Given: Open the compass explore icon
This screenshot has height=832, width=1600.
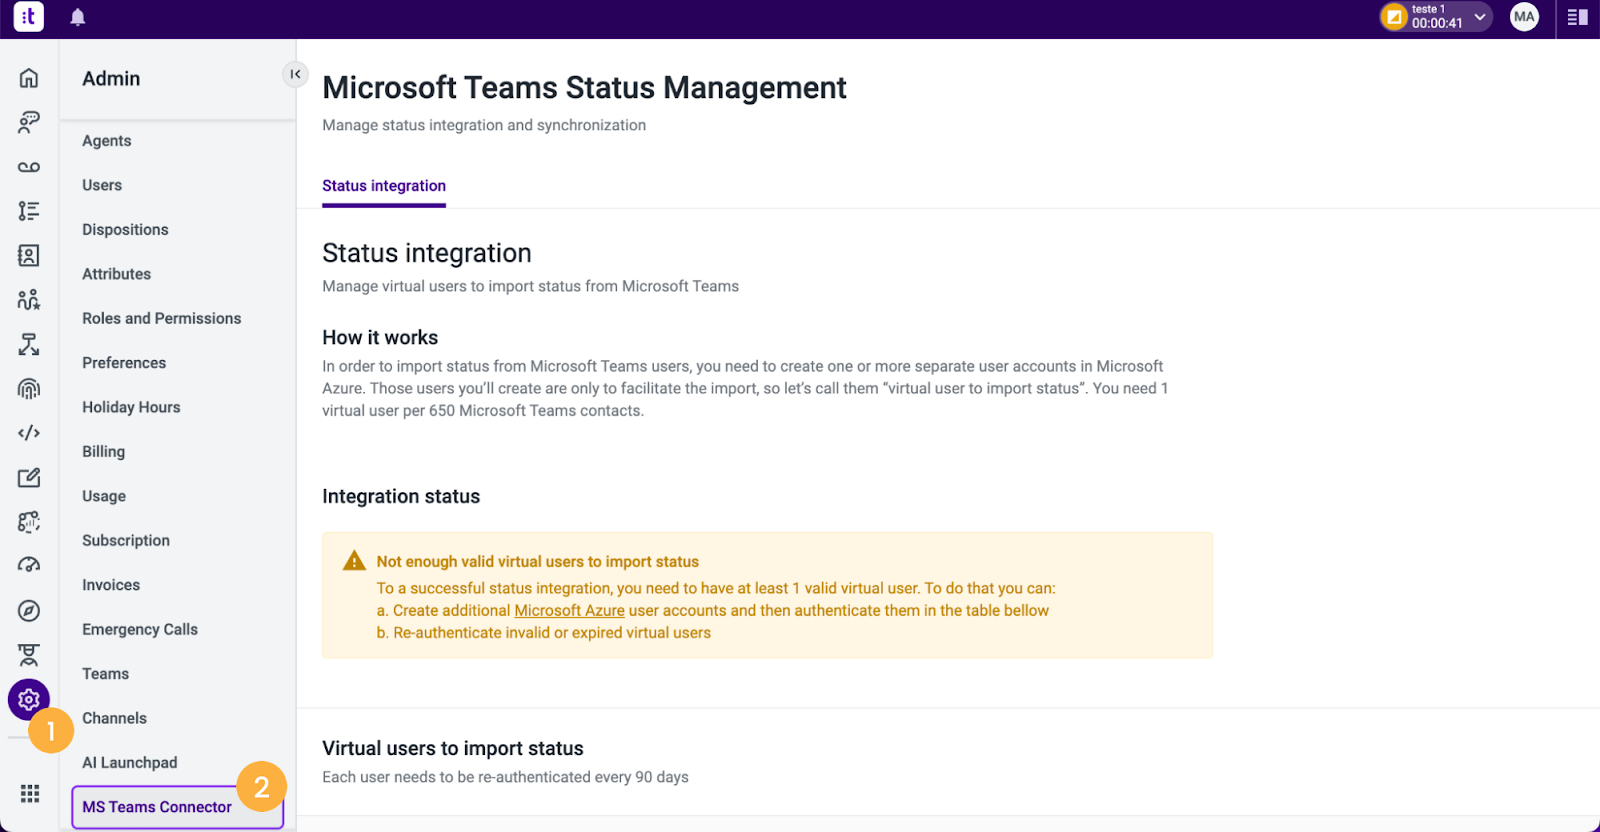Looking at the screenshot, I should pos(29,611).
